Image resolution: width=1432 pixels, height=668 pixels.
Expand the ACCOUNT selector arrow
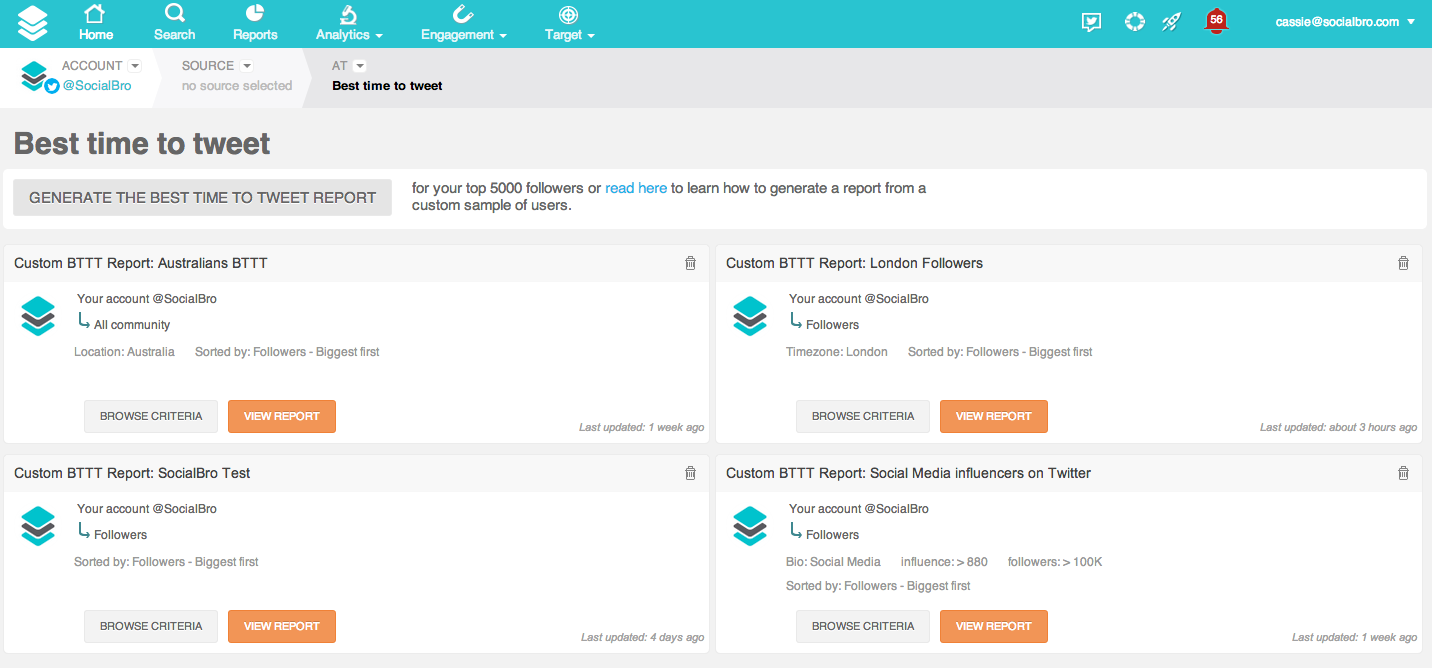(135, 66)
